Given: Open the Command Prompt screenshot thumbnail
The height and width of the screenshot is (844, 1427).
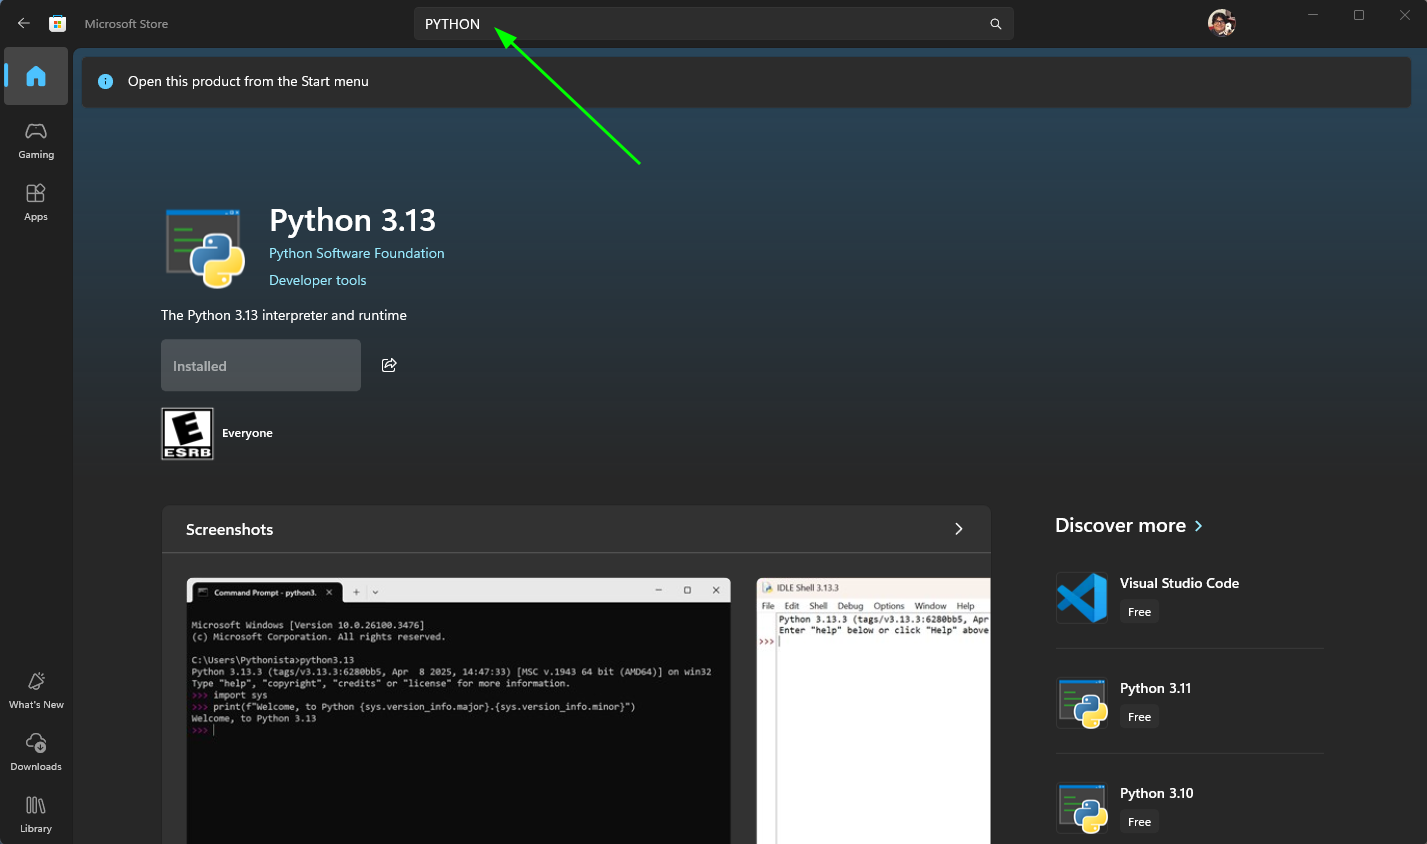Looking at the screenshot, I should point(458,710).
